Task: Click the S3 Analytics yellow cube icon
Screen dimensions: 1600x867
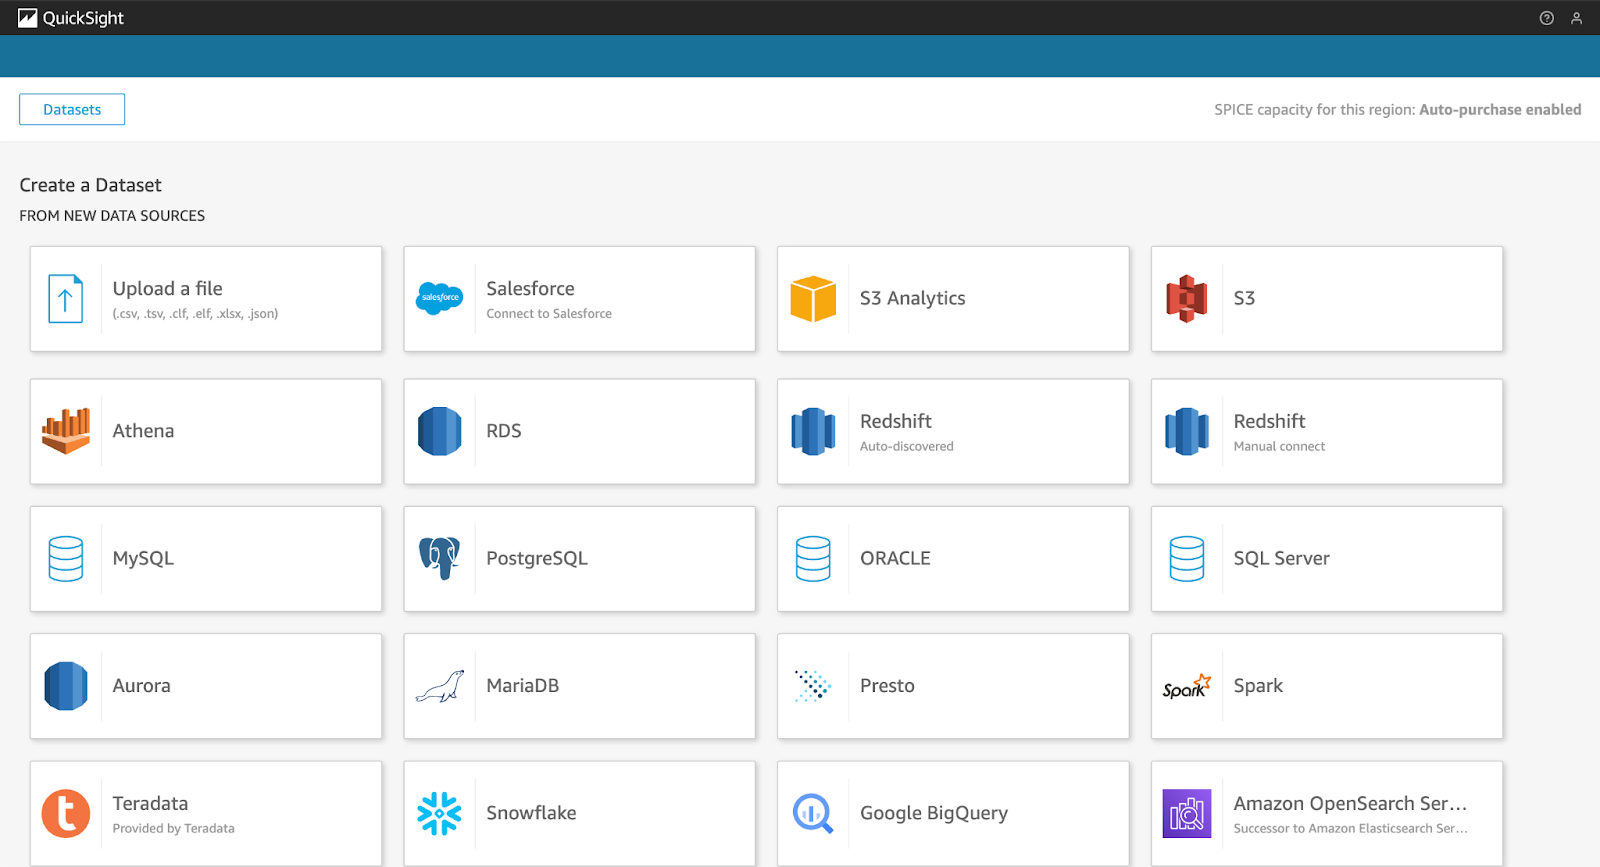Action: pos(813,299)
